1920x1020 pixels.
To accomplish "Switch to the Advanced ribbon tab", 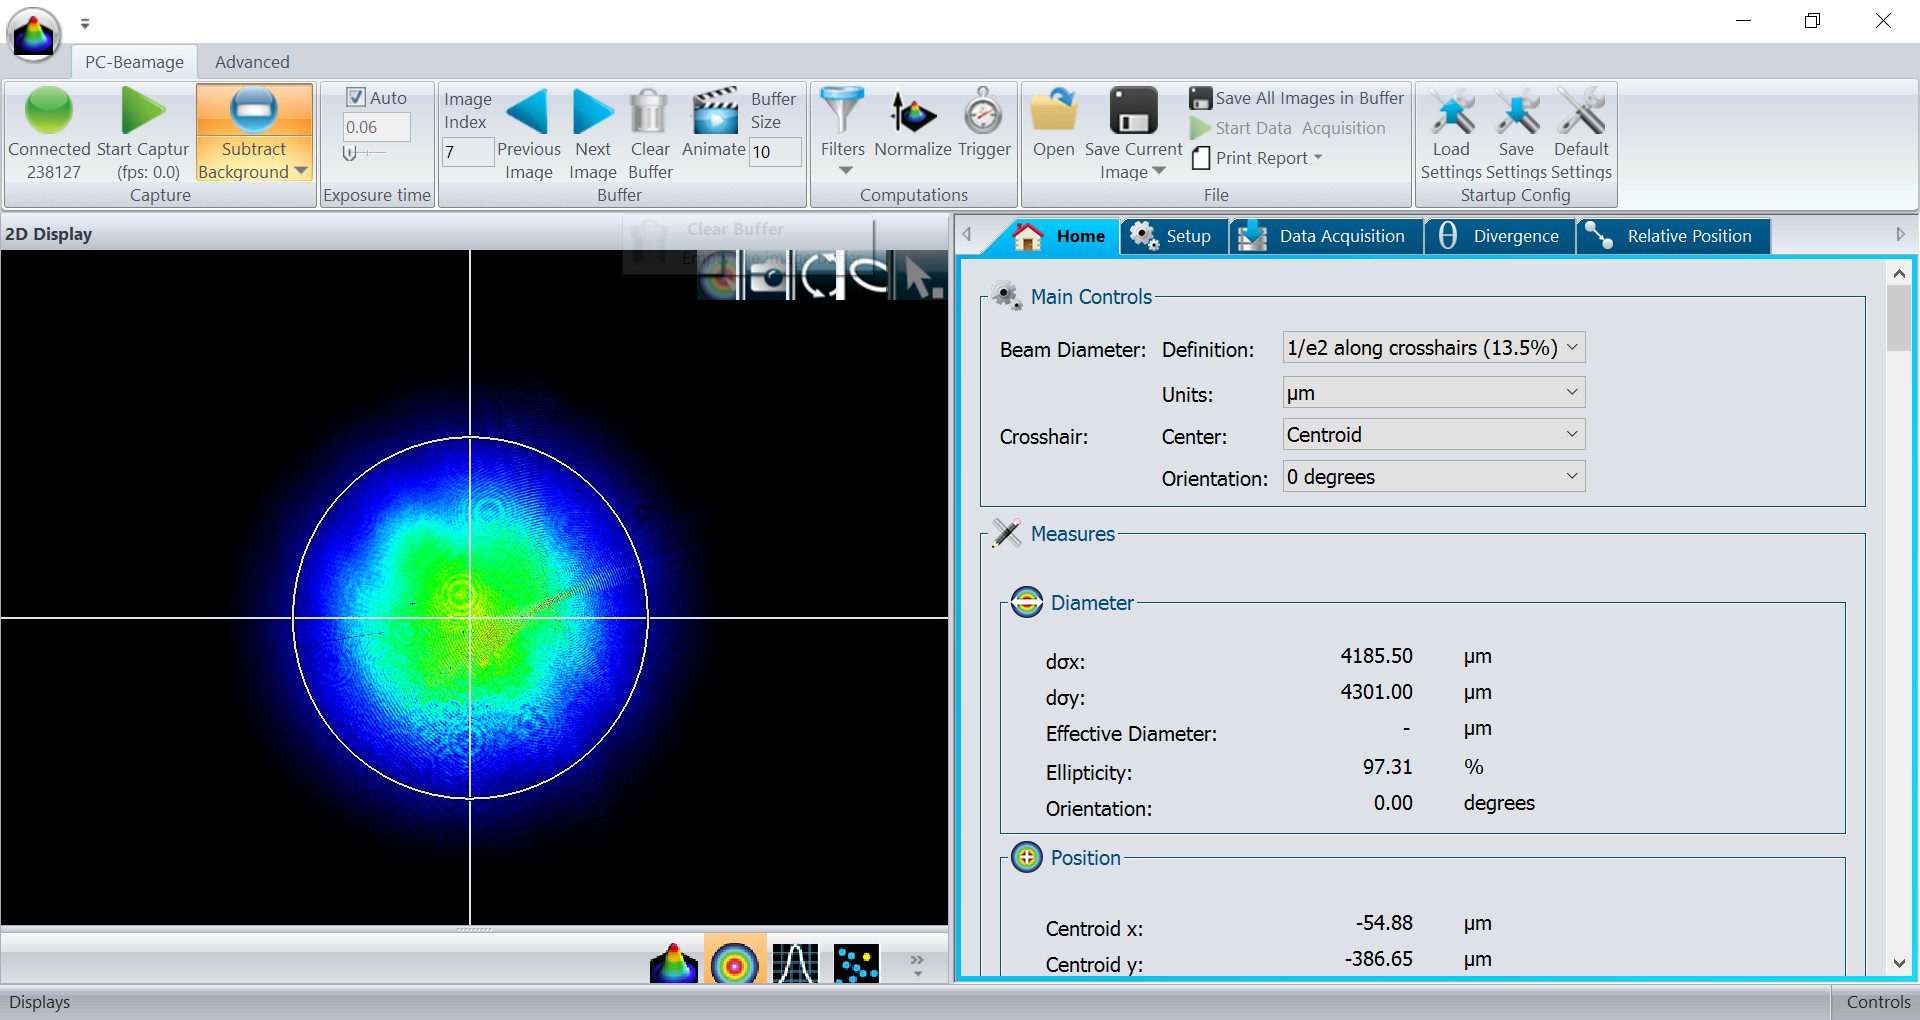I will click(x=252, y=62).
